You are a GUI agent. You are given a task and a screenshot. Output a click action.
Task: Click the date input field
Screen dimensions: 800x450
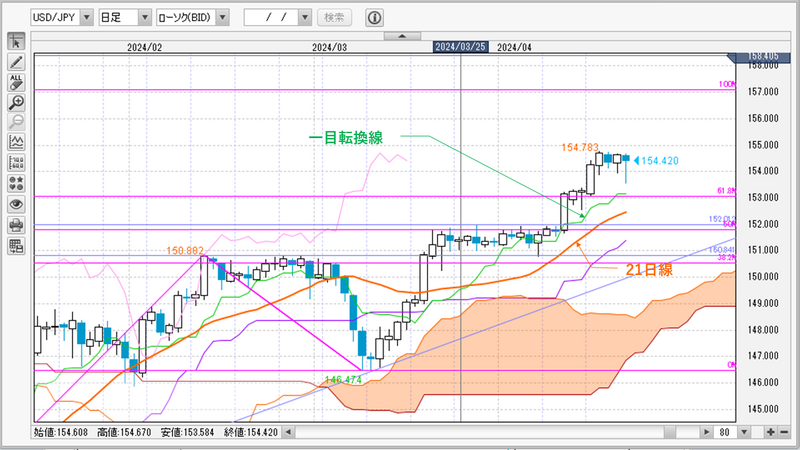[271, 17]
